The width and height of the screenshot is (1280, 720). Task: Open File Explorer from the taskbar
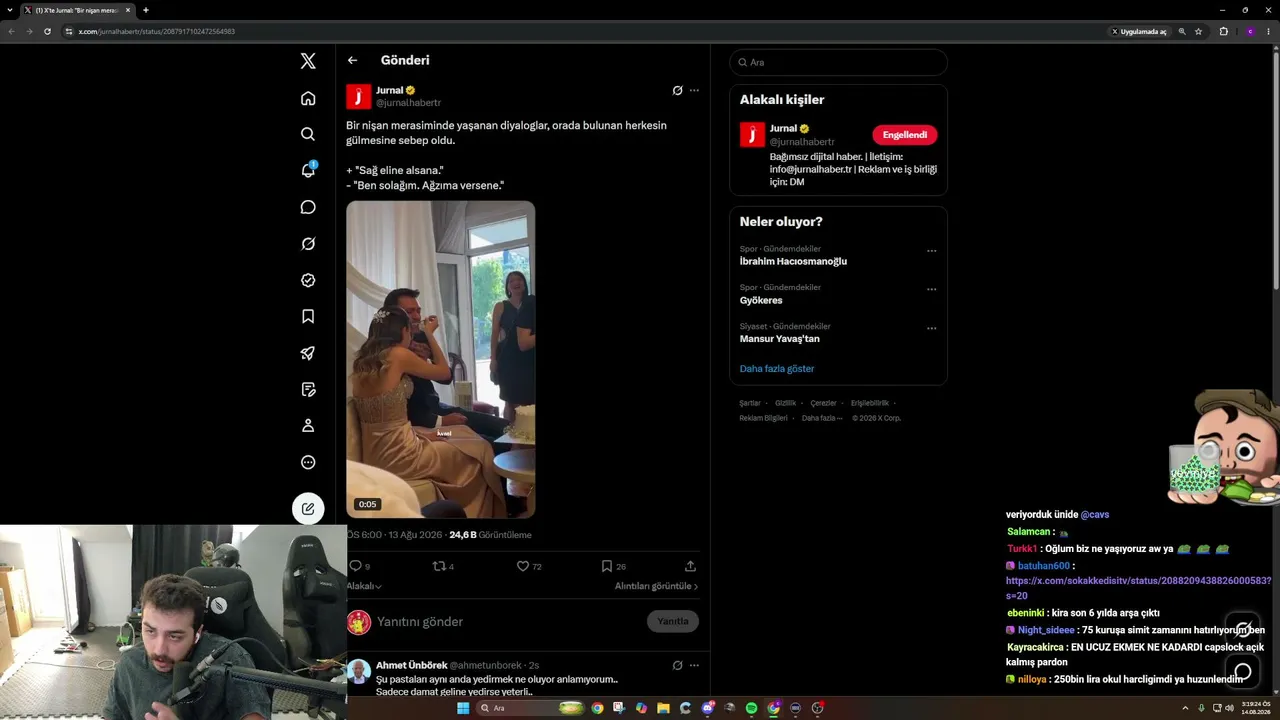point(663,708)
